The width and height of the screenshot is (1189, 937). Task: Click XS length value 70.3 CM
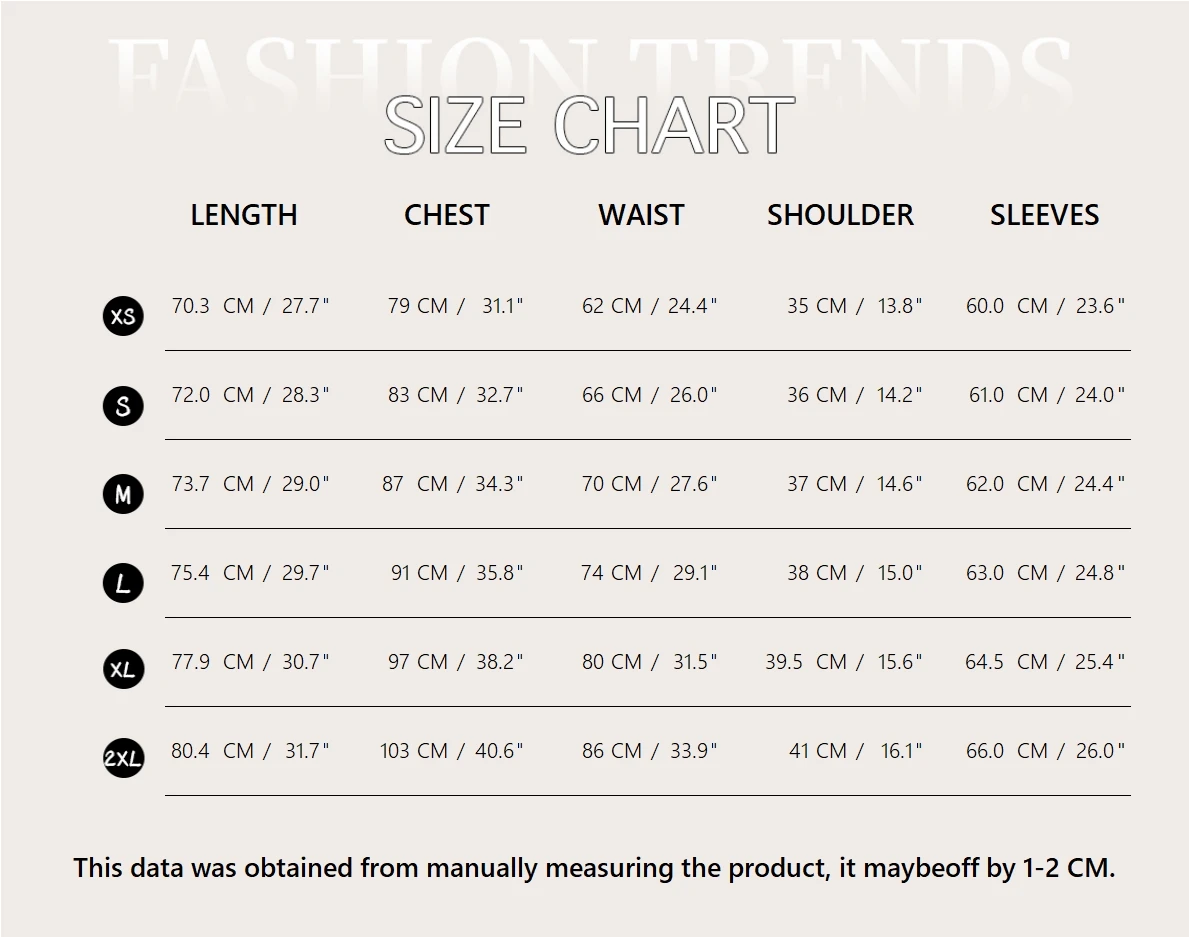212,306
